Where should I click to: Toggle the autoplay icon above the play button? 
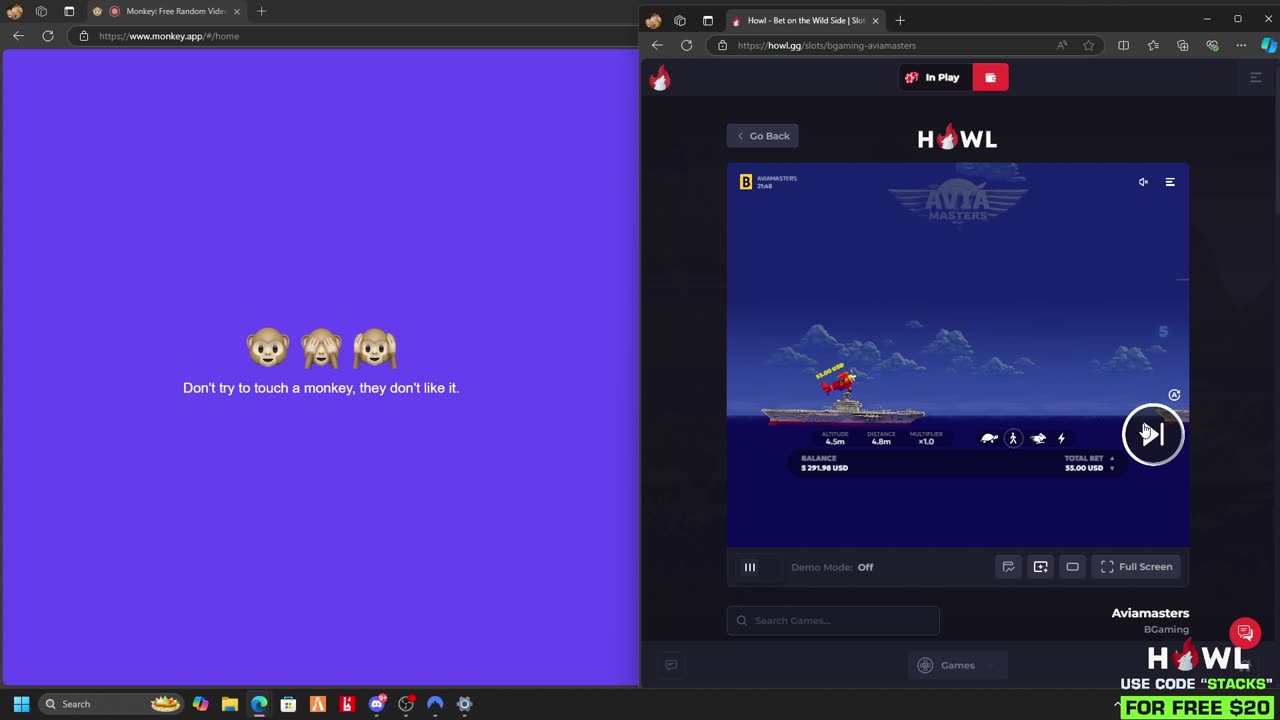point(1174,395)
